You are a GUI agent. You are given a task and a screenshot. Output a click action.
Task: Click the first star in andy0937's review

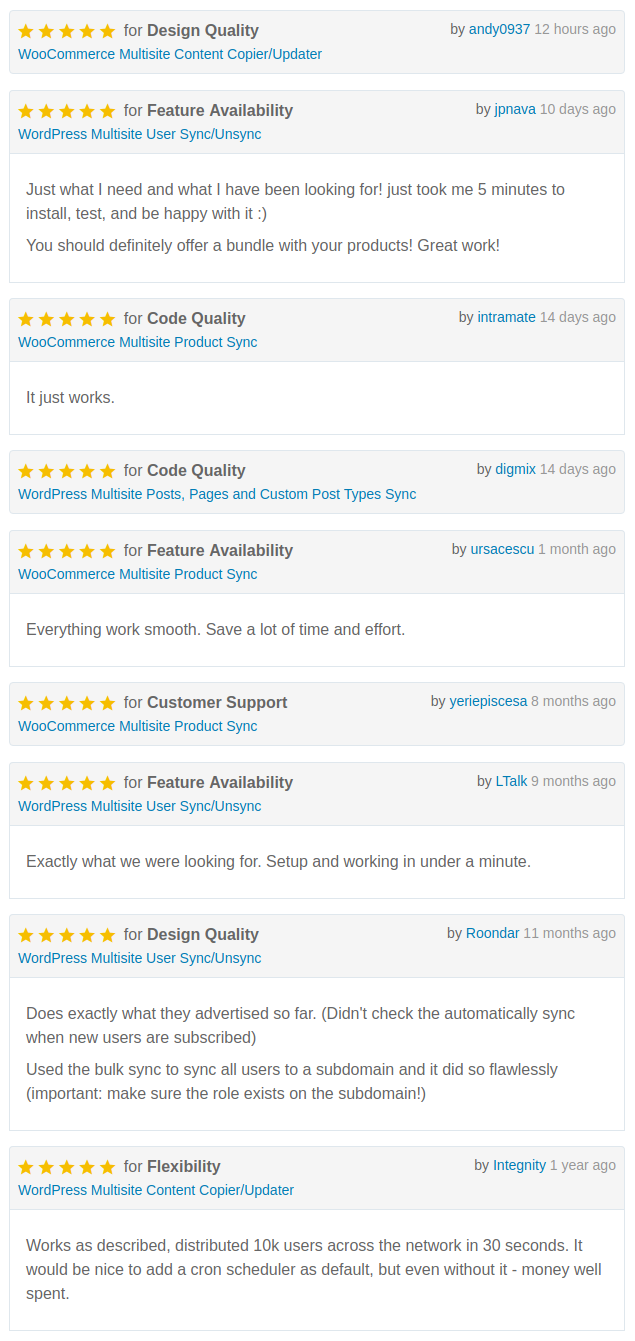pyautogui.click(x=26, y=31)
